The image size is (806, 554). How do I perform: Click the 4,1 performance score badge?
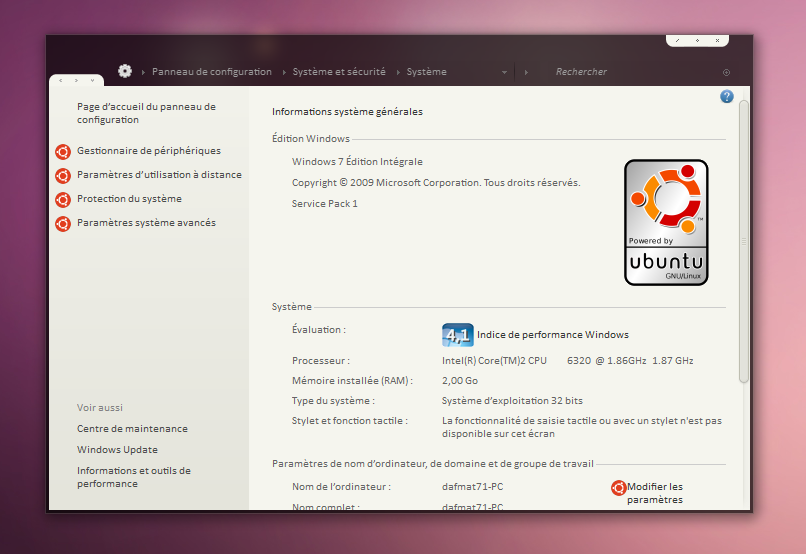457,335
